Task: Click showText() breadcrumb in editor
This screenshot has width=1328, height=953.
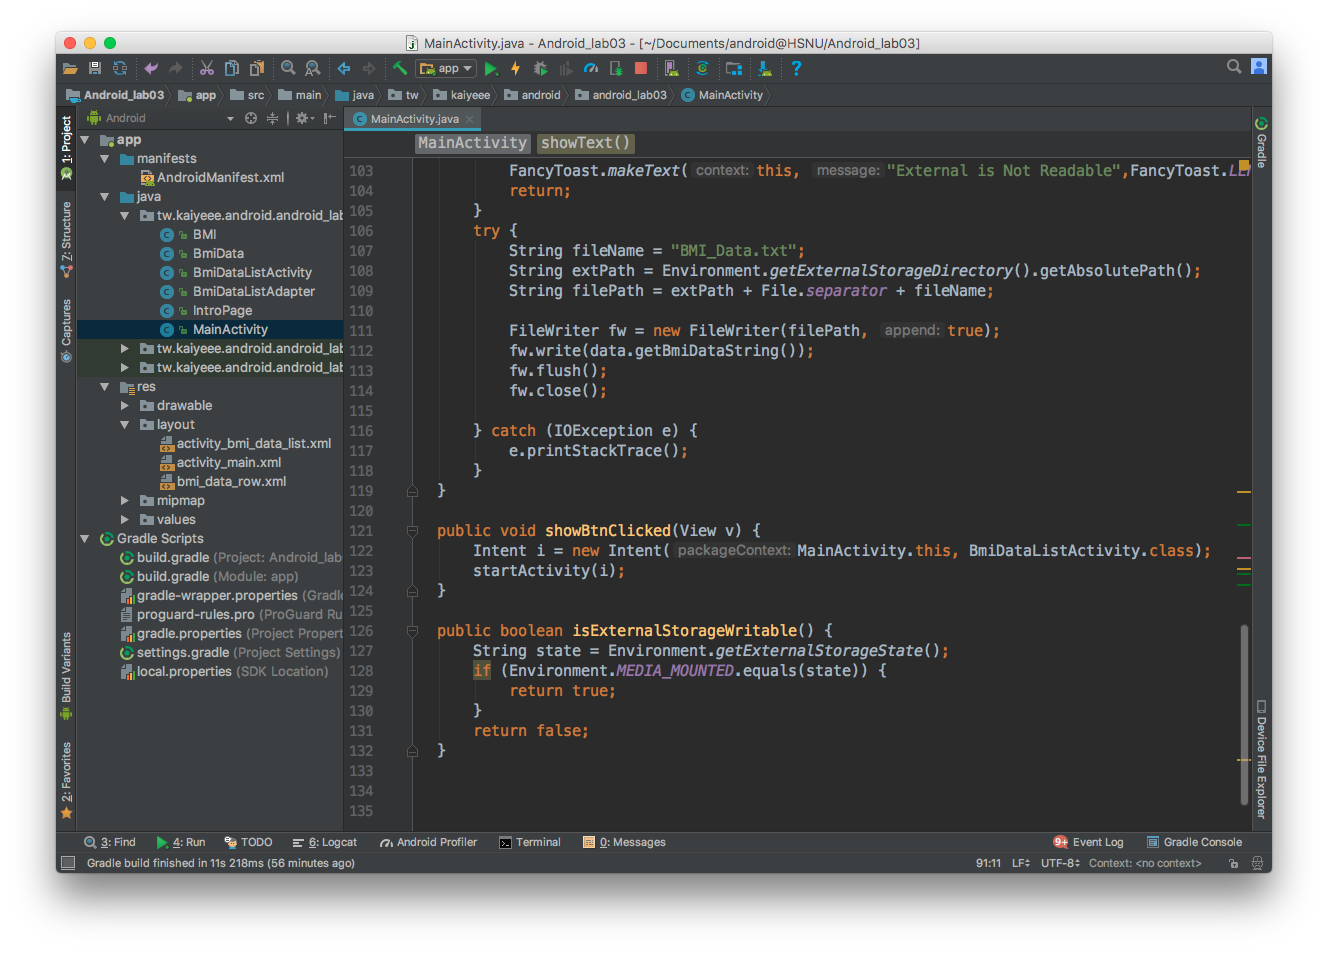Action: pyautogui.click(x=586, y=143)
